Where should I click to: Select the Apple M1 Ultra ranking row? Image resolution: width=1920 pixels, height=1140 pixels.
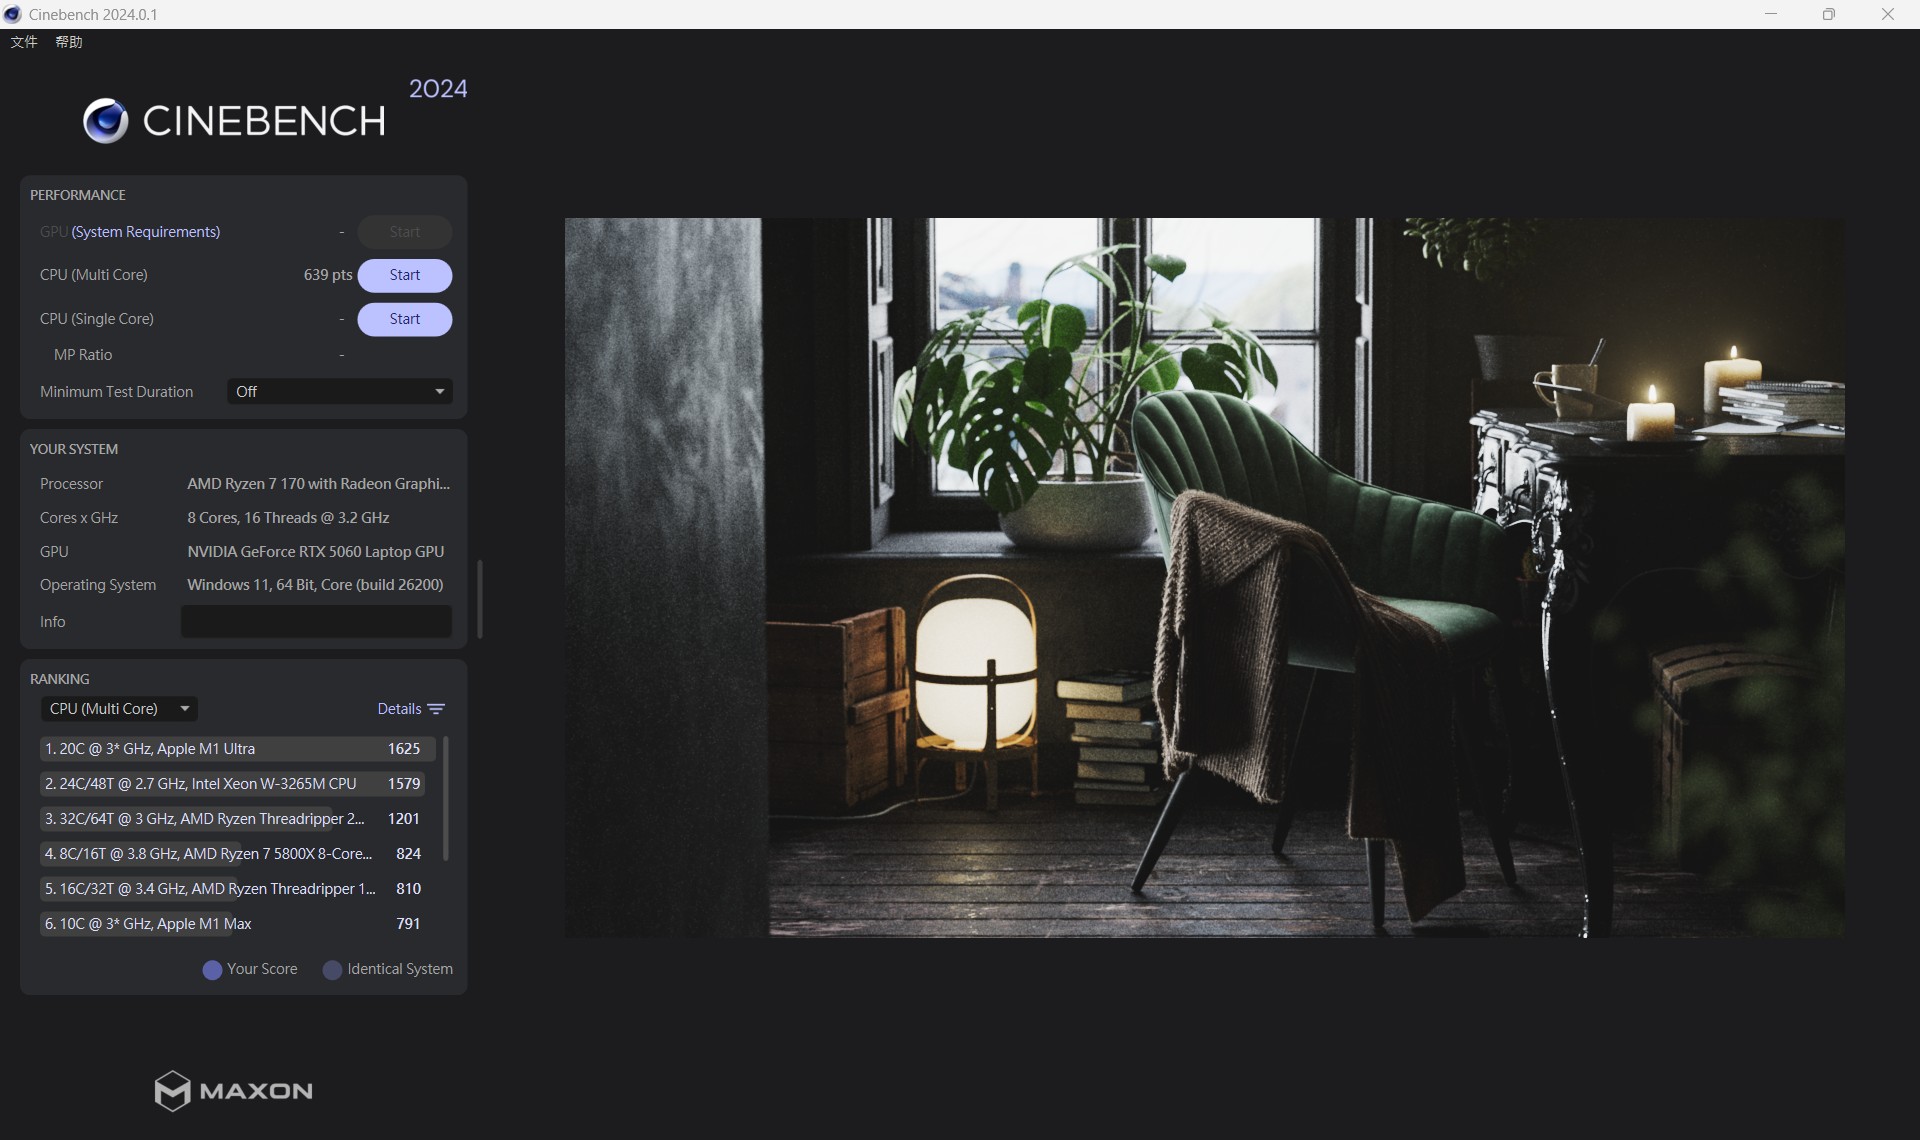click(238, 749)
